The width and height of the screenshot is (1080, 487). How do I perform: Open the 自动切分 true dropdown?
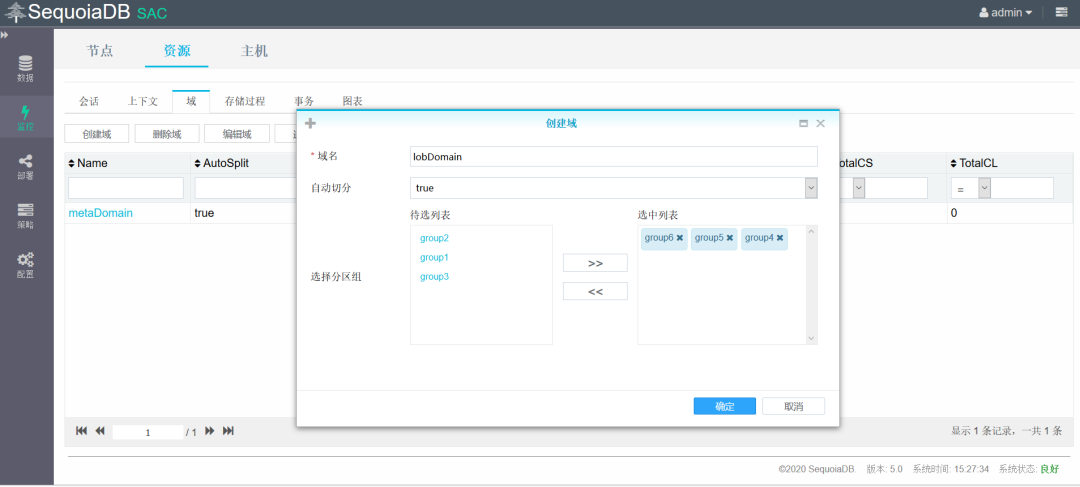811,187
